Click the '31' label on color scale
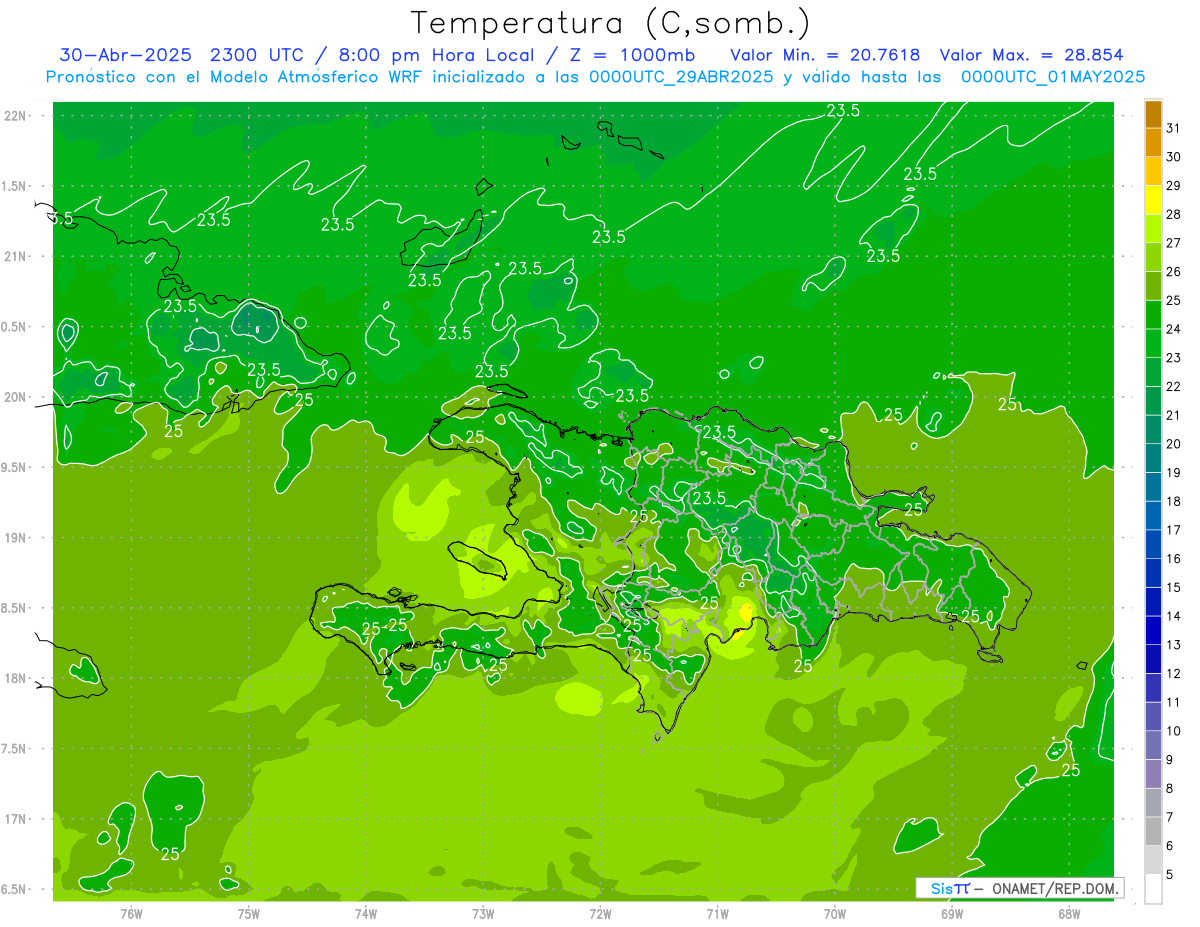The height and width of the screenshot is (927, 1200). pyautogui.click(x=1173, y=128)
